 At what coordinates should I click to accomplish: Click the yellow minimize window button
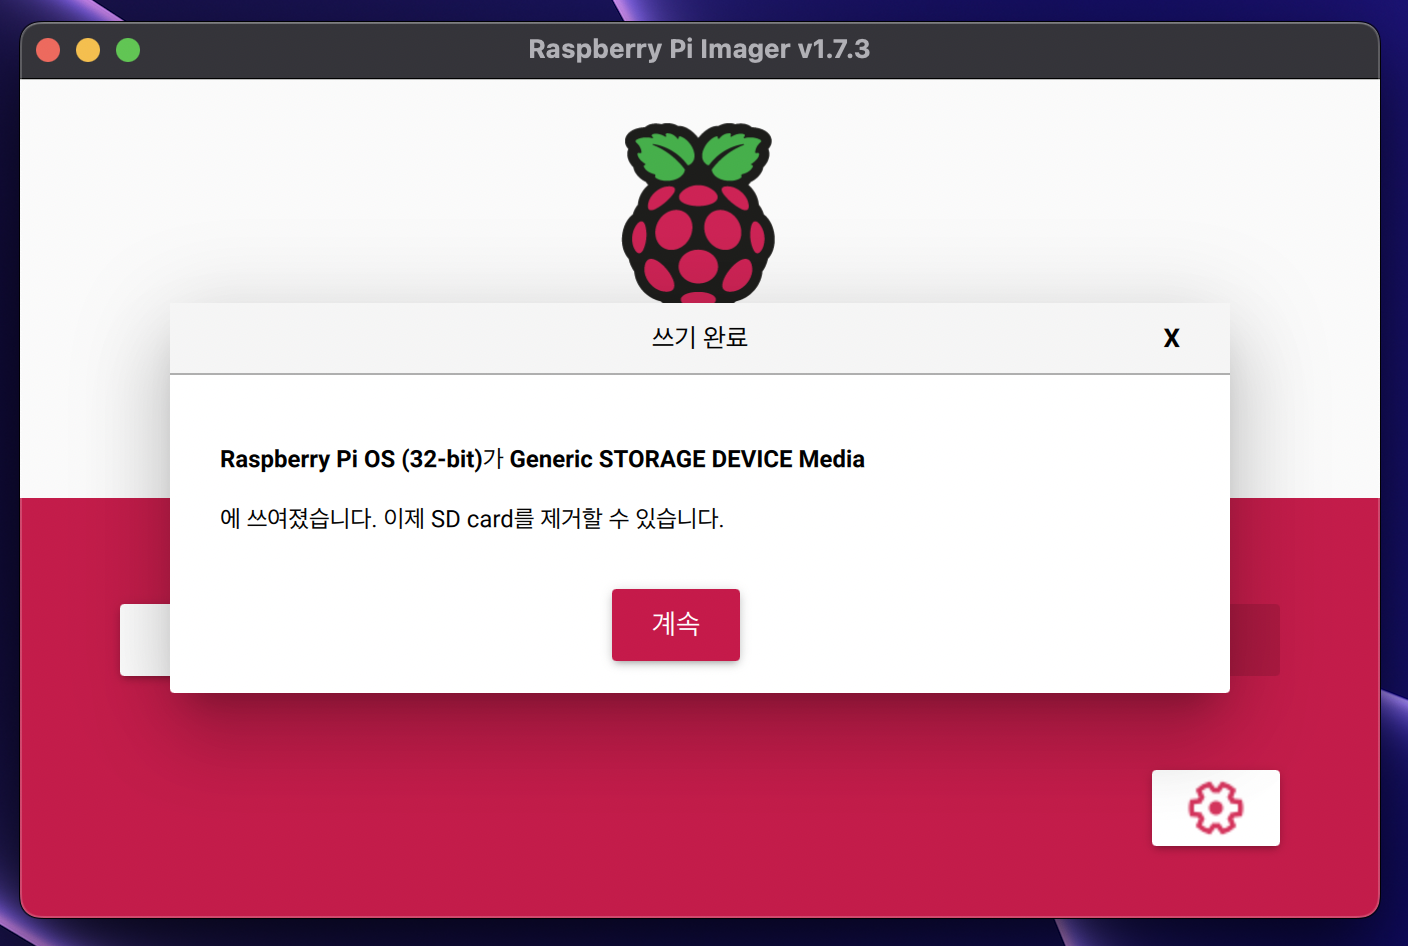88,50
